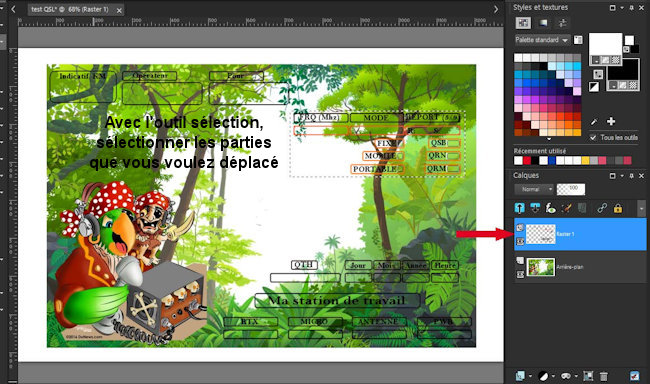
Task: Open Styles et textures panel options arrow
Action: (x=622, y=8)
